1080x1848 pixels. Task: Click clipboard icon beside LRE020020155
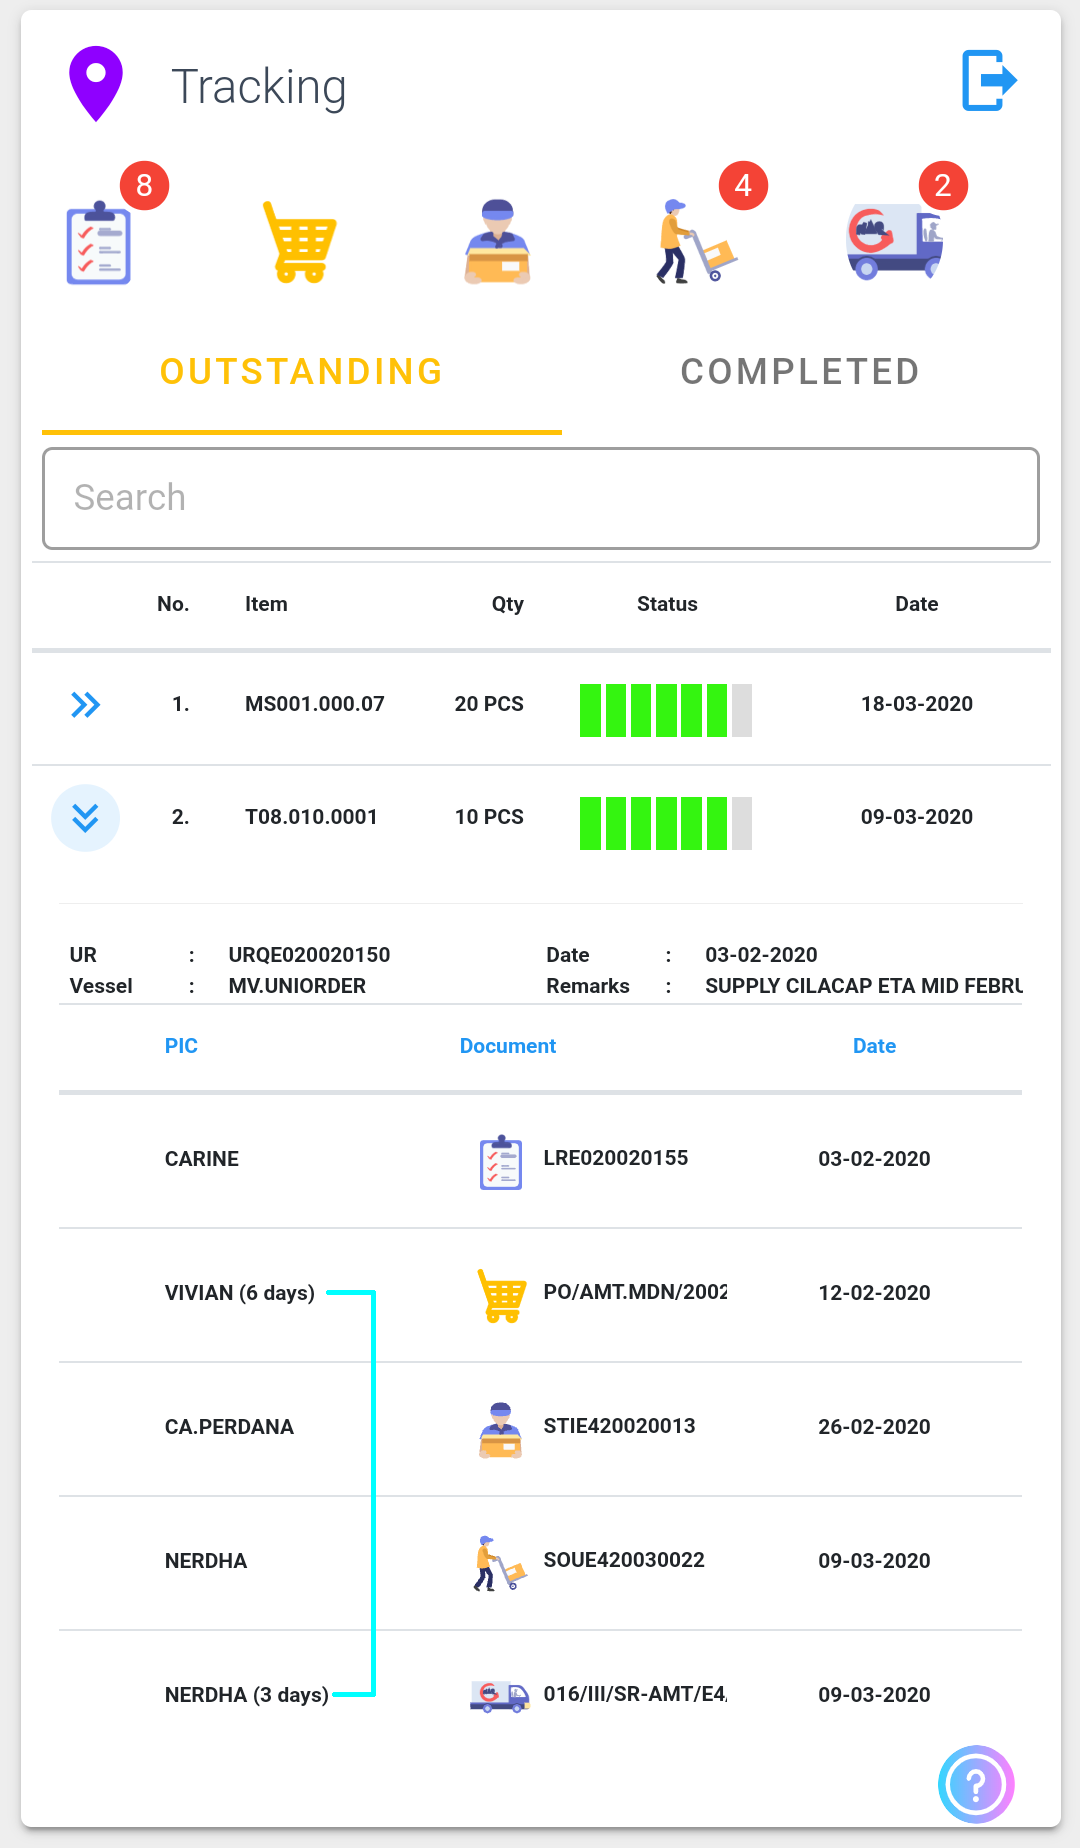[501, 1162]
